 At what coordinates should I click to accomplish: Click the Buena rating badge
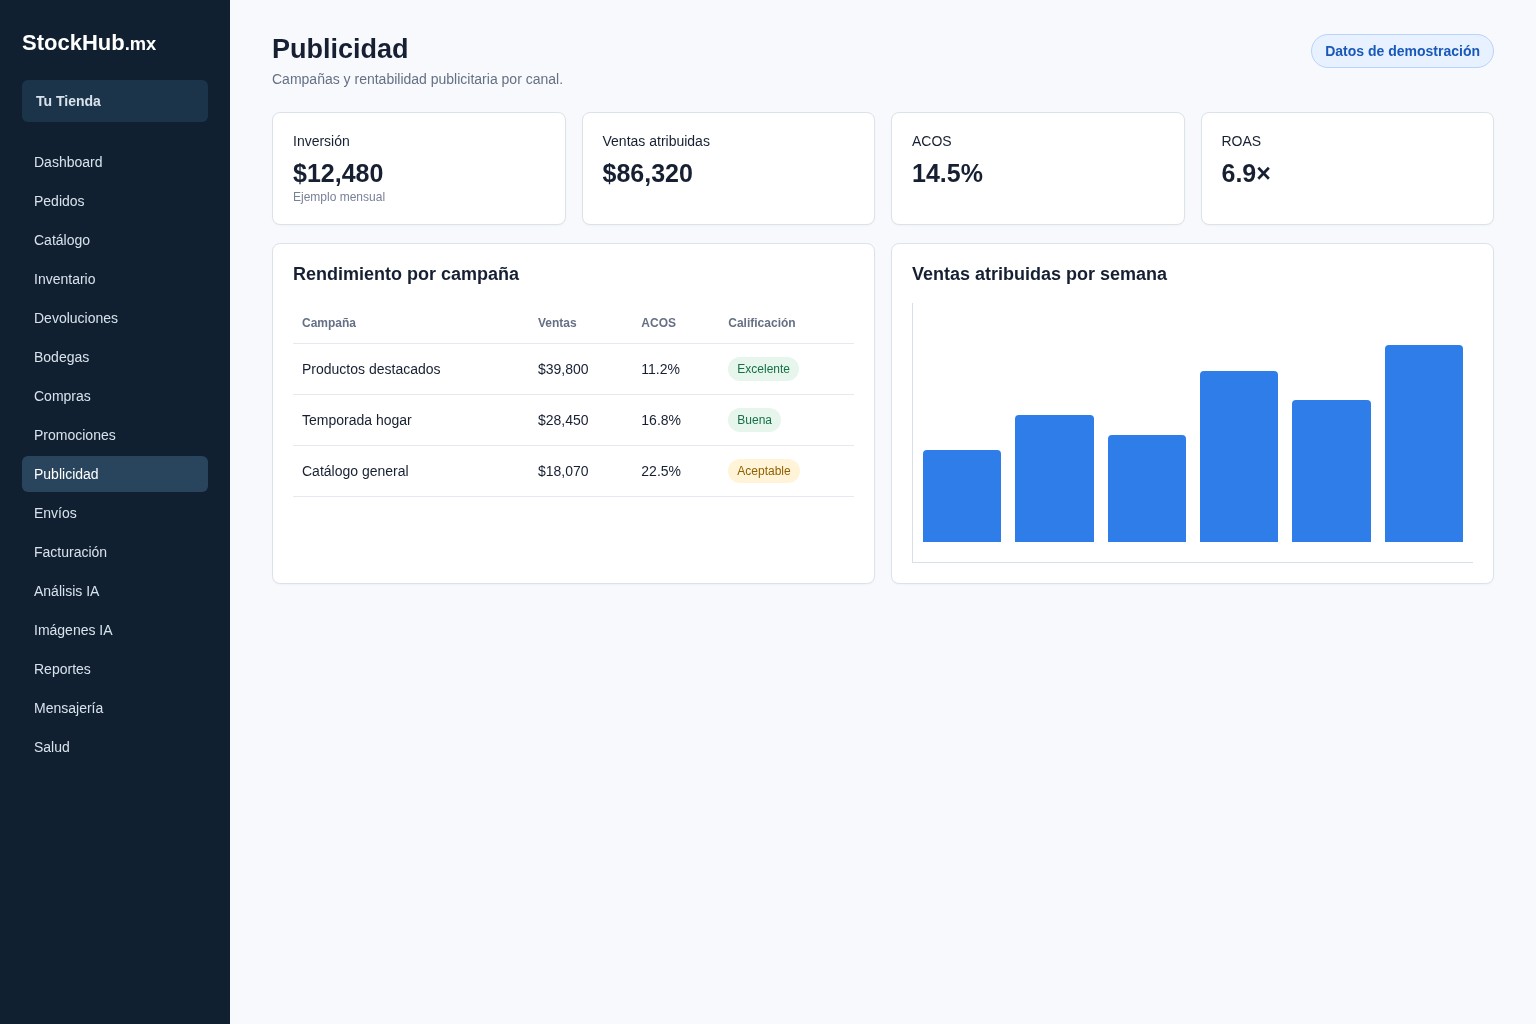tap(754, 420)
